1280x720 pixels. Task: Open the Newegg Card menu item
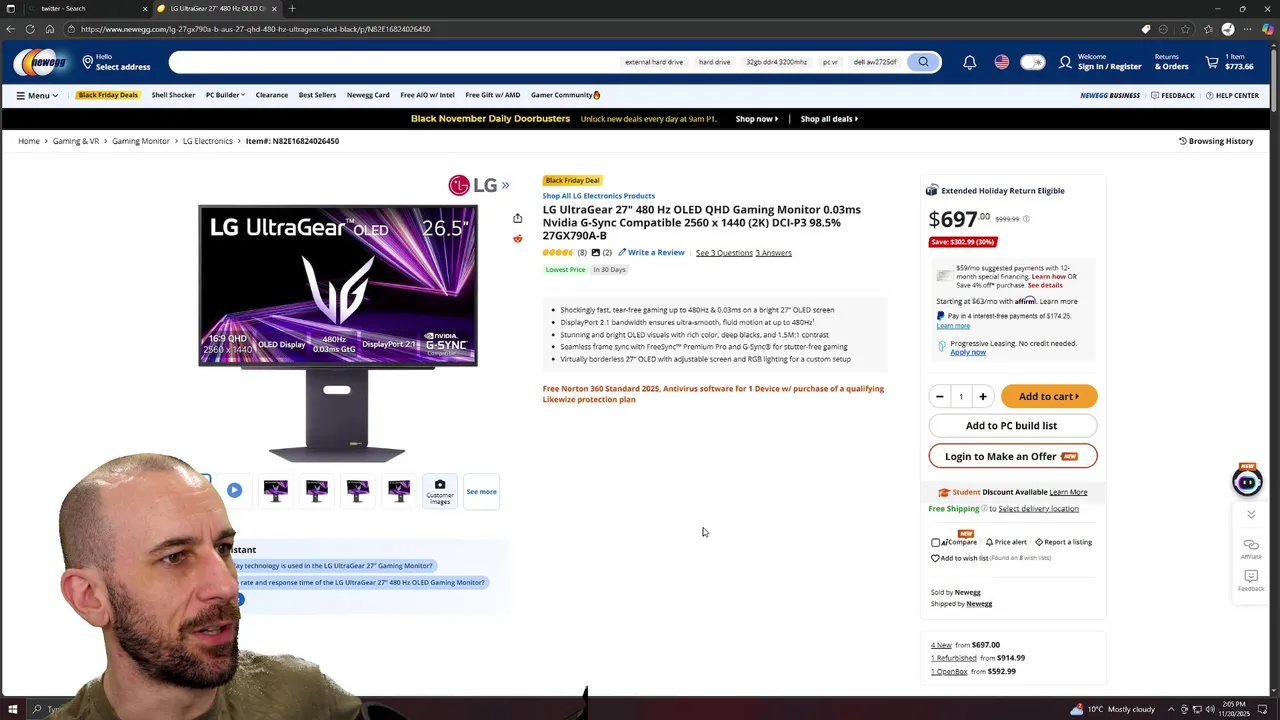pos(368,95)
